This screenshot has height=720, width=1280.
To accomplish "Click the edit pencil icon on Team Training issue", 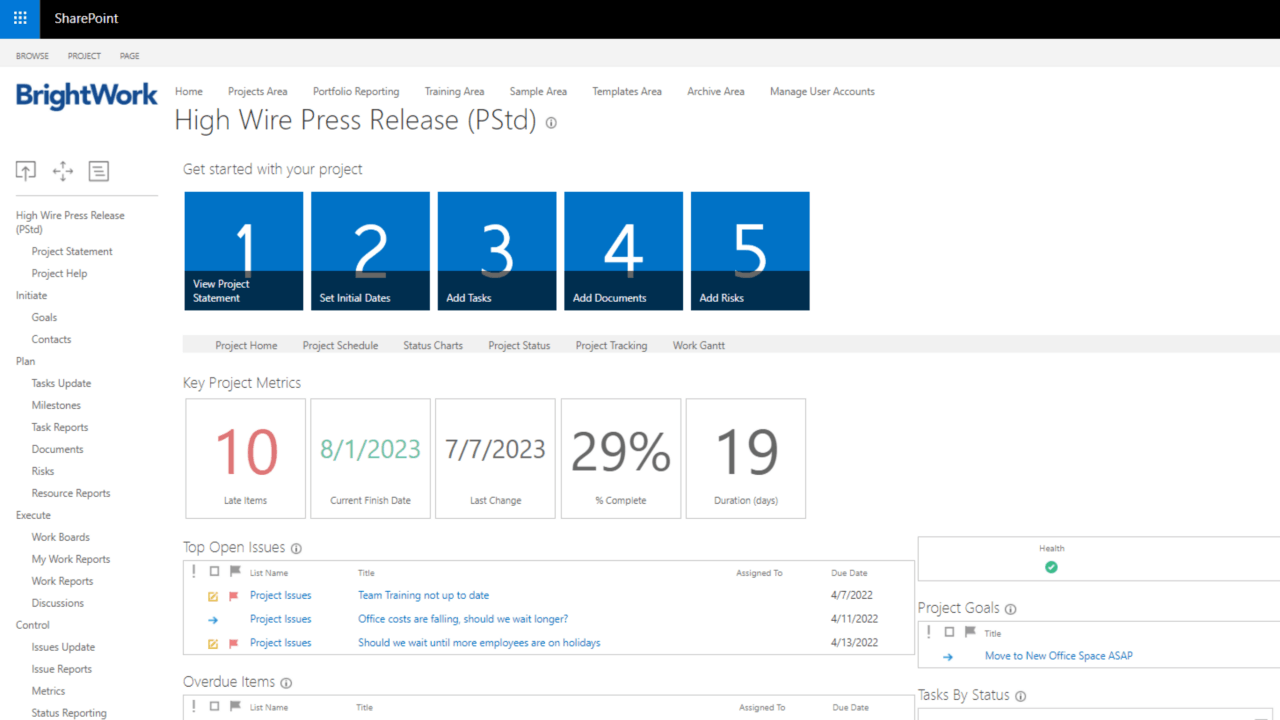I will 212,595.
